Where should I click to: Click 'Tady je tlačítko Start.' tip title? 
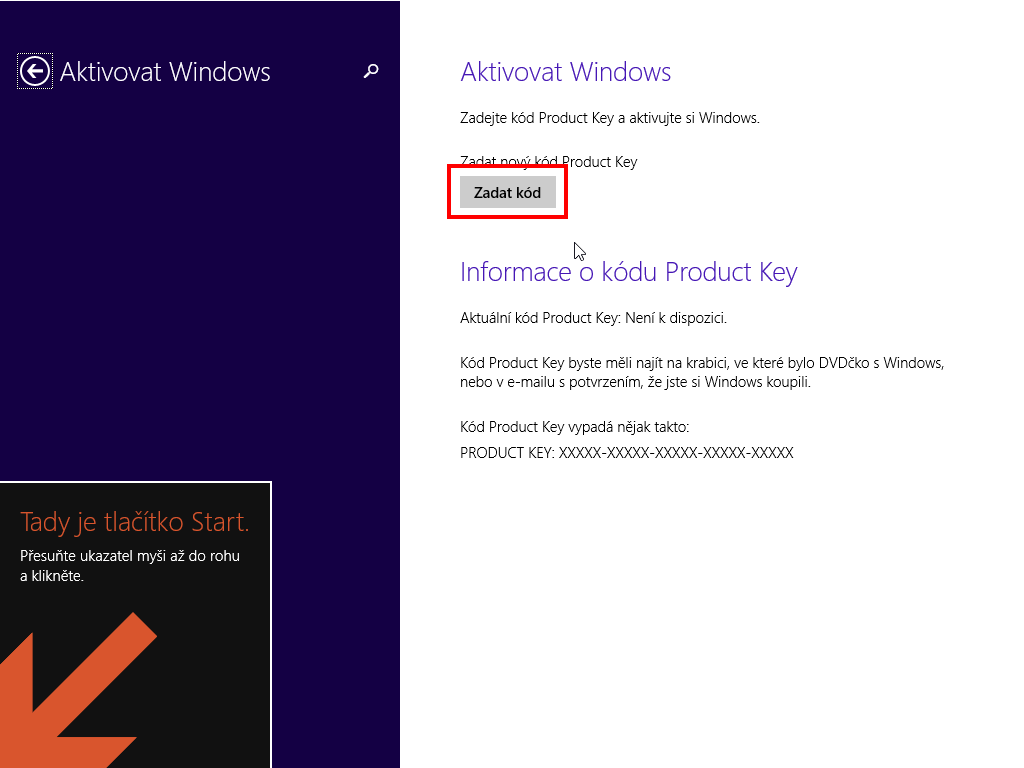coord(135,522)
